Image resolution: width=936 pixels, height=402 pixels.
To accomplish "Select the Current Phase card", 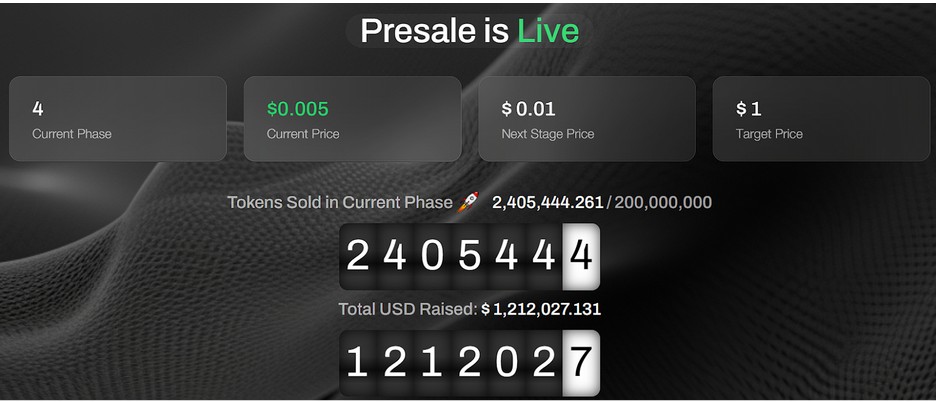I will (118, 118).
